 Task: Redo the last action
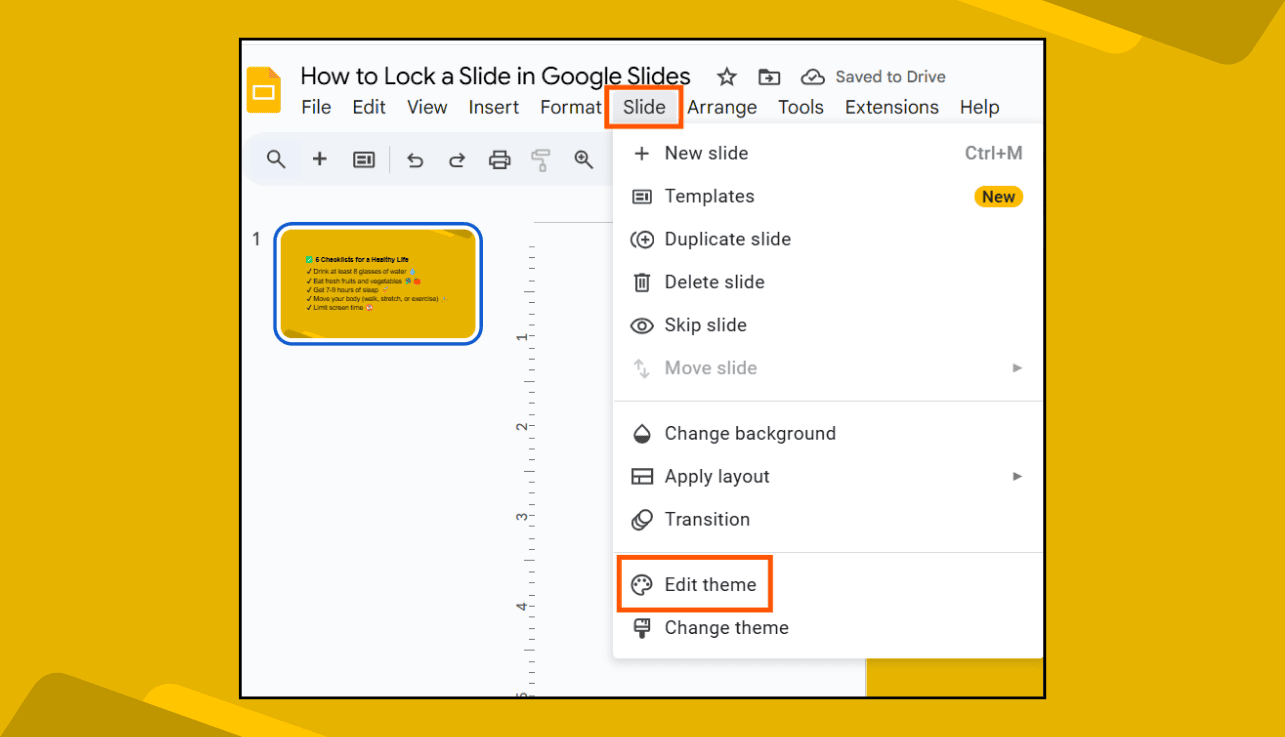(x=457, y=159)
